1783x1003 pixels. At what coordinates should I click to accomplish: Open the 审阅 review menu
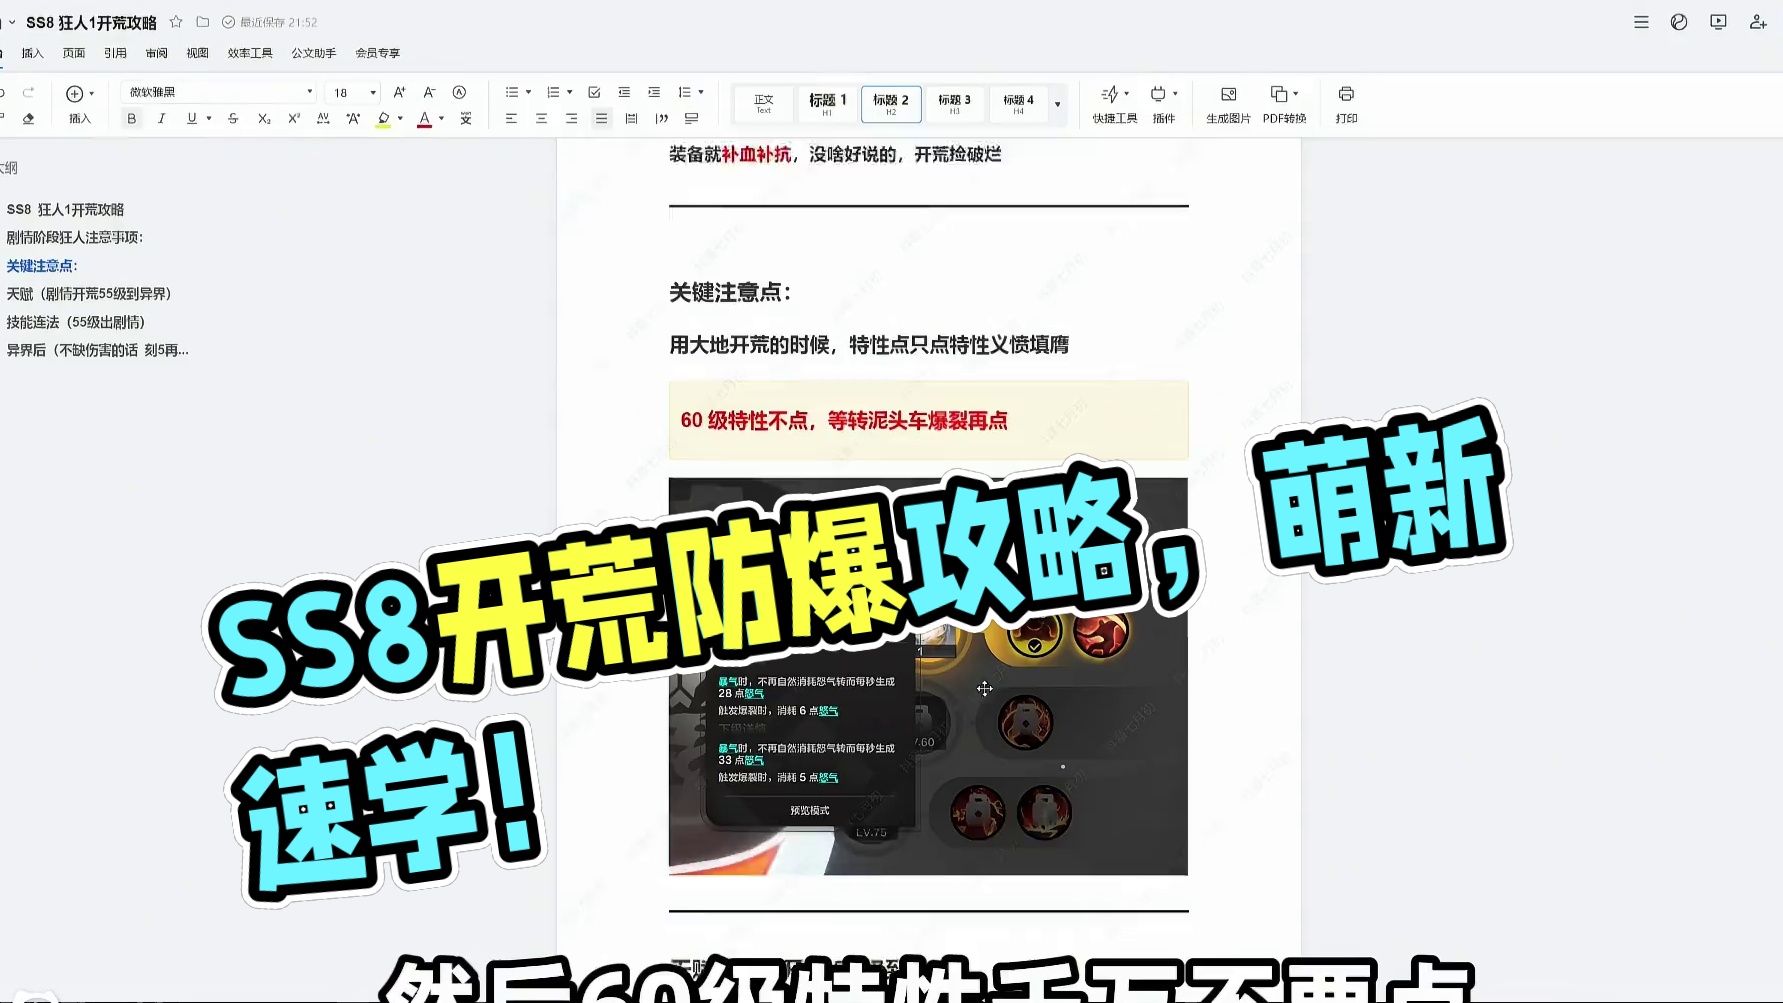click(157, 52)
